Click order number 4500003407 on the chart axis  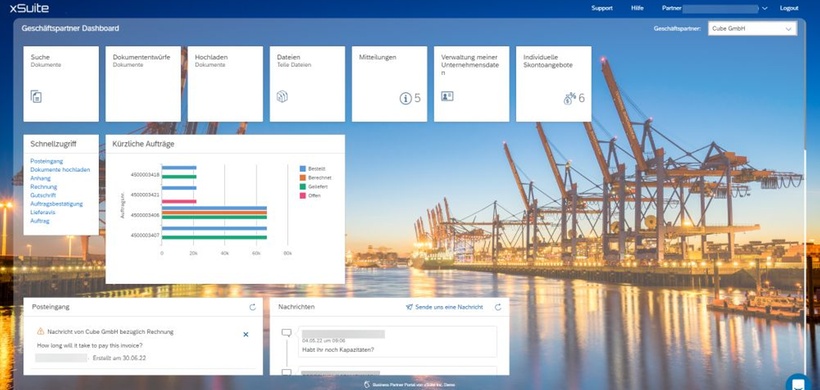click(145, 235)
